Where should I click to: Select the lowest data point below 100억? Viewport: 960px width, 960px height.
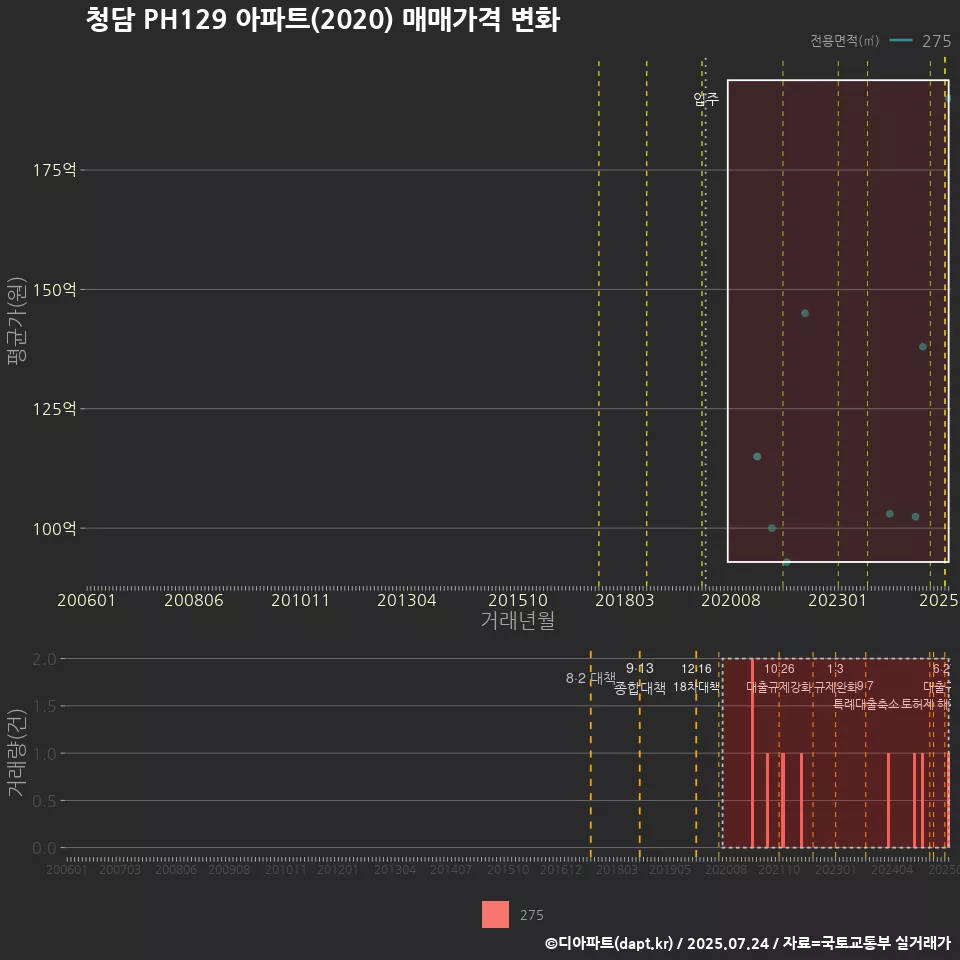coord(786,562)
